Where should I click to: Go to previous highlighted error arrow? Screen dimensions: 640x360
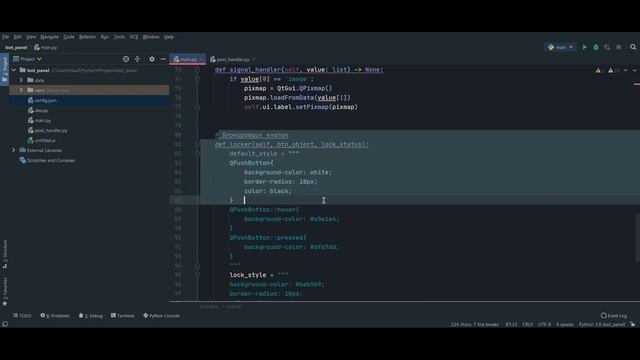click(626, 70)
